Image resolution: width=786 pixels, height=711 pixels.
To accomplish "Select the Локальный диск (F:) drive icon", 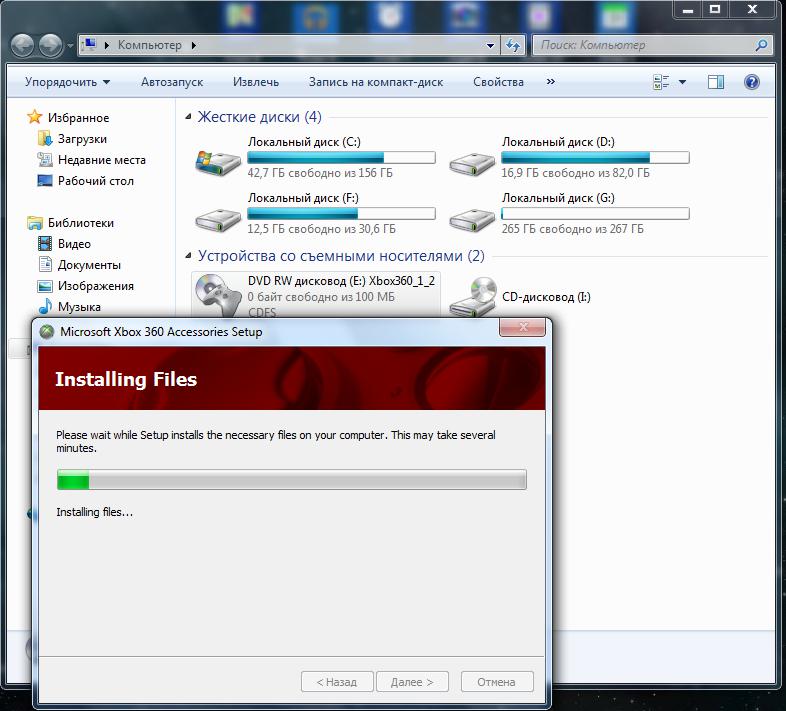I will point(218,220).
